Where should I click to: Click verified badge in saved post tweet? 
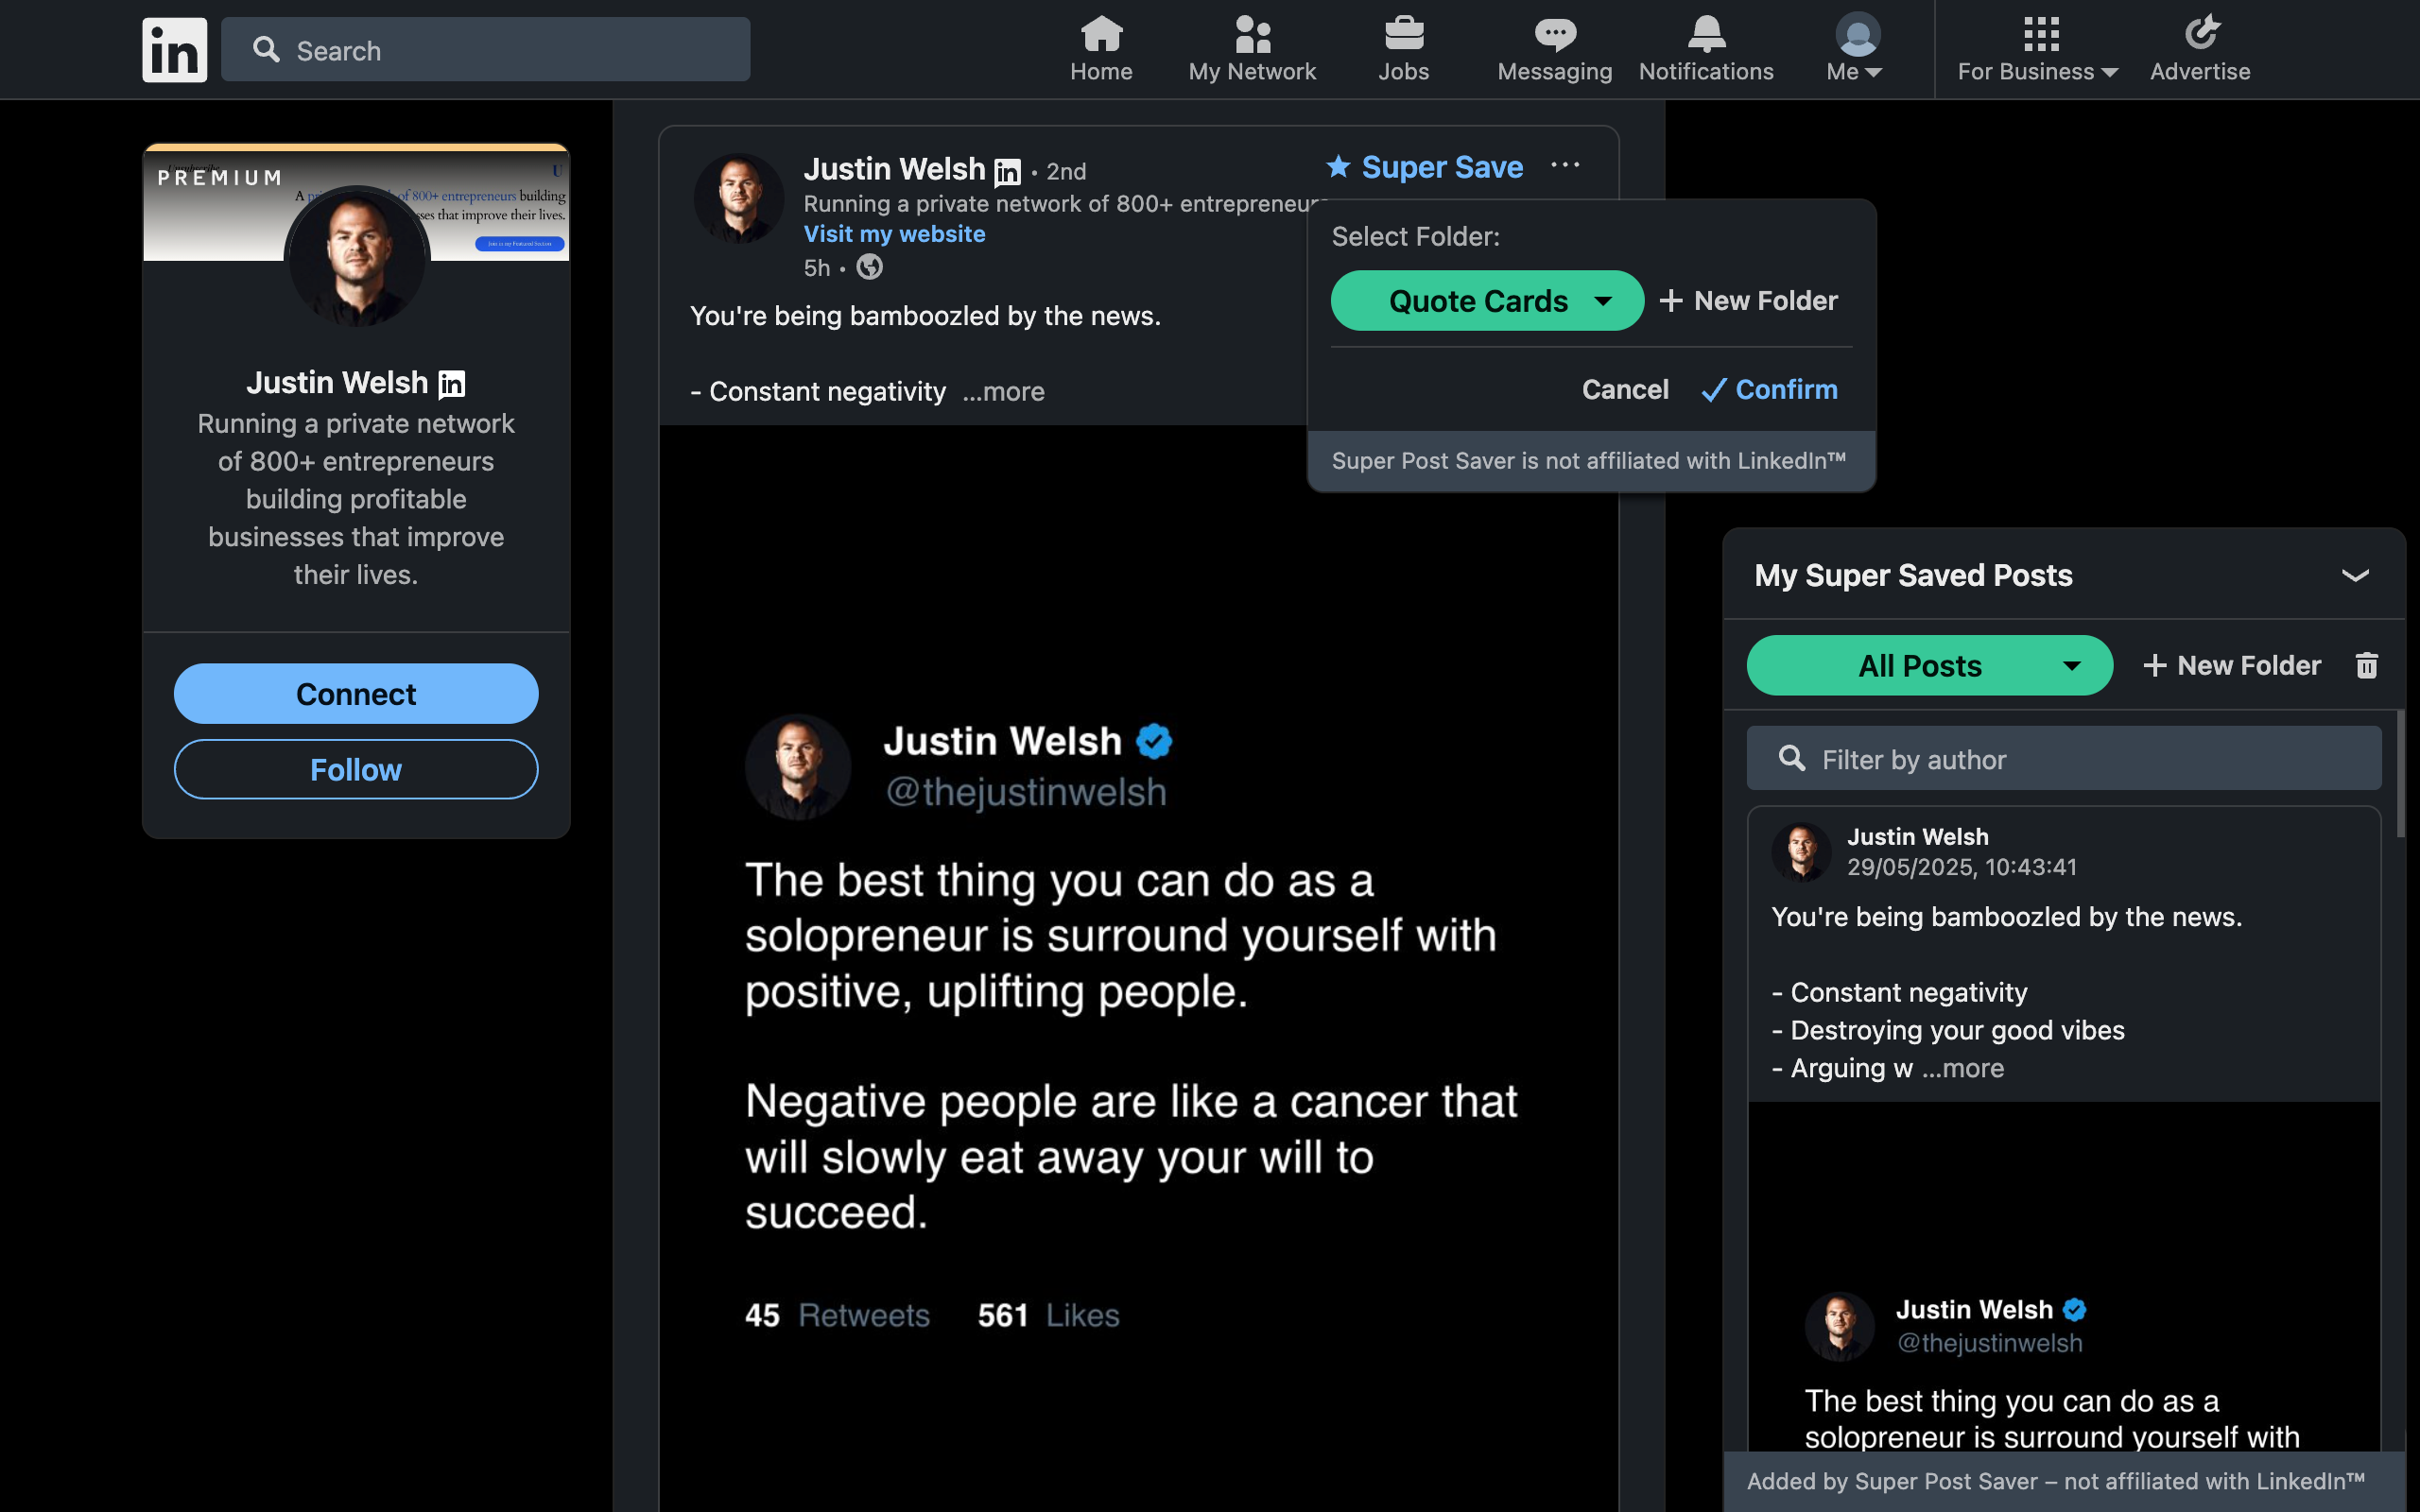(2074, 1309)
